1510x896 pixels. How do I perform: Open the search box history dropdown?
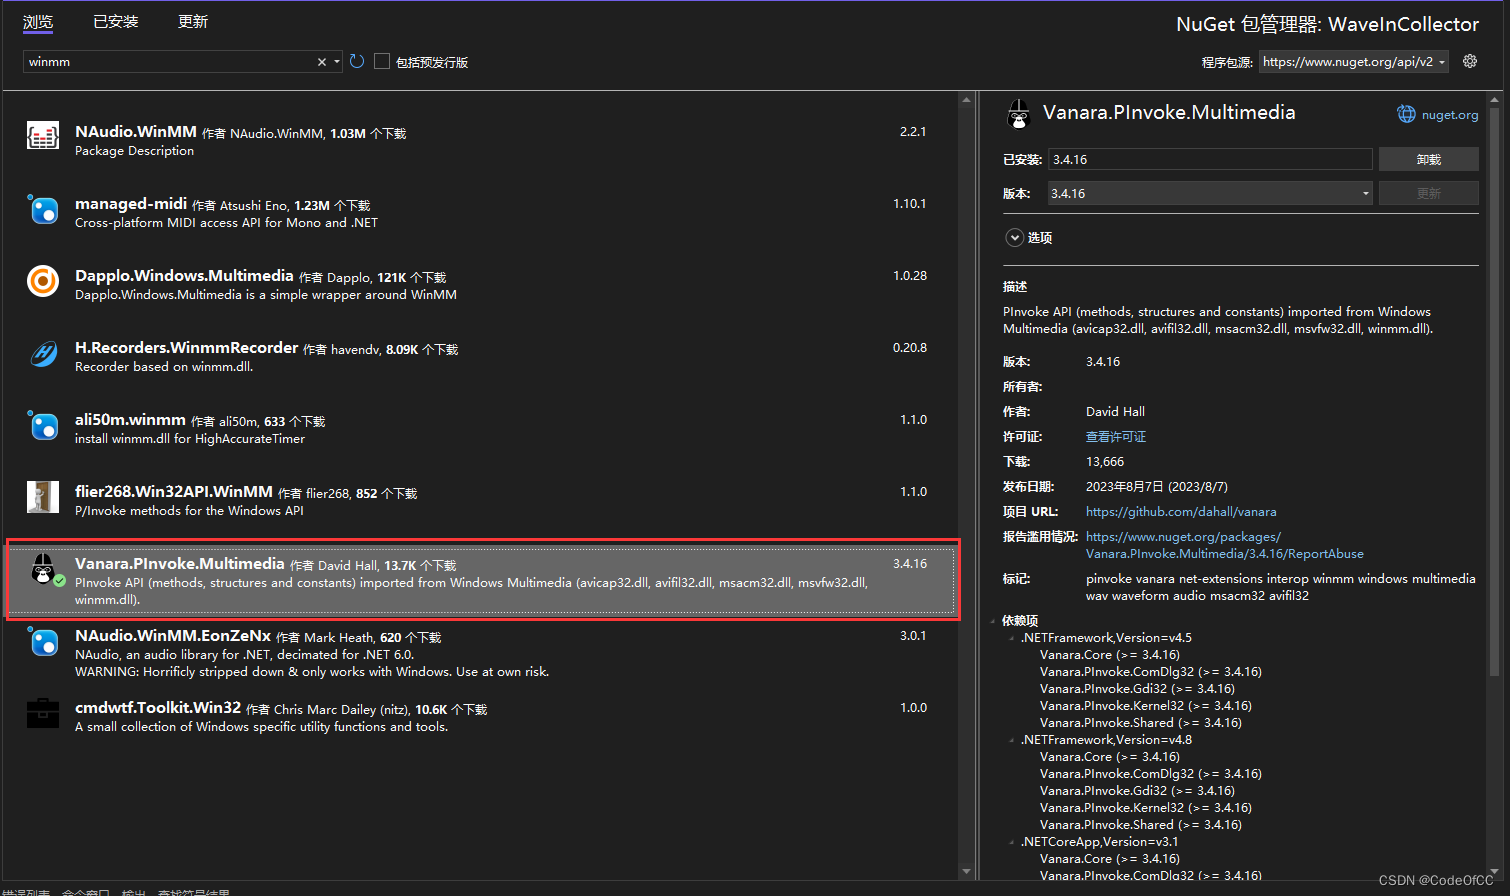coord(337,62)
